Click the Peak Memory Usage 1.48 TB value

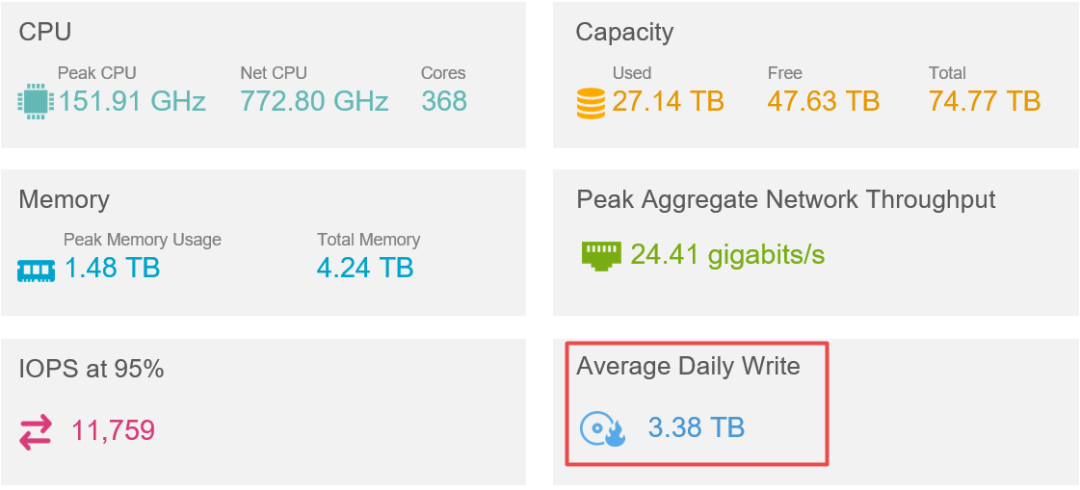click(x=112, y=267)
